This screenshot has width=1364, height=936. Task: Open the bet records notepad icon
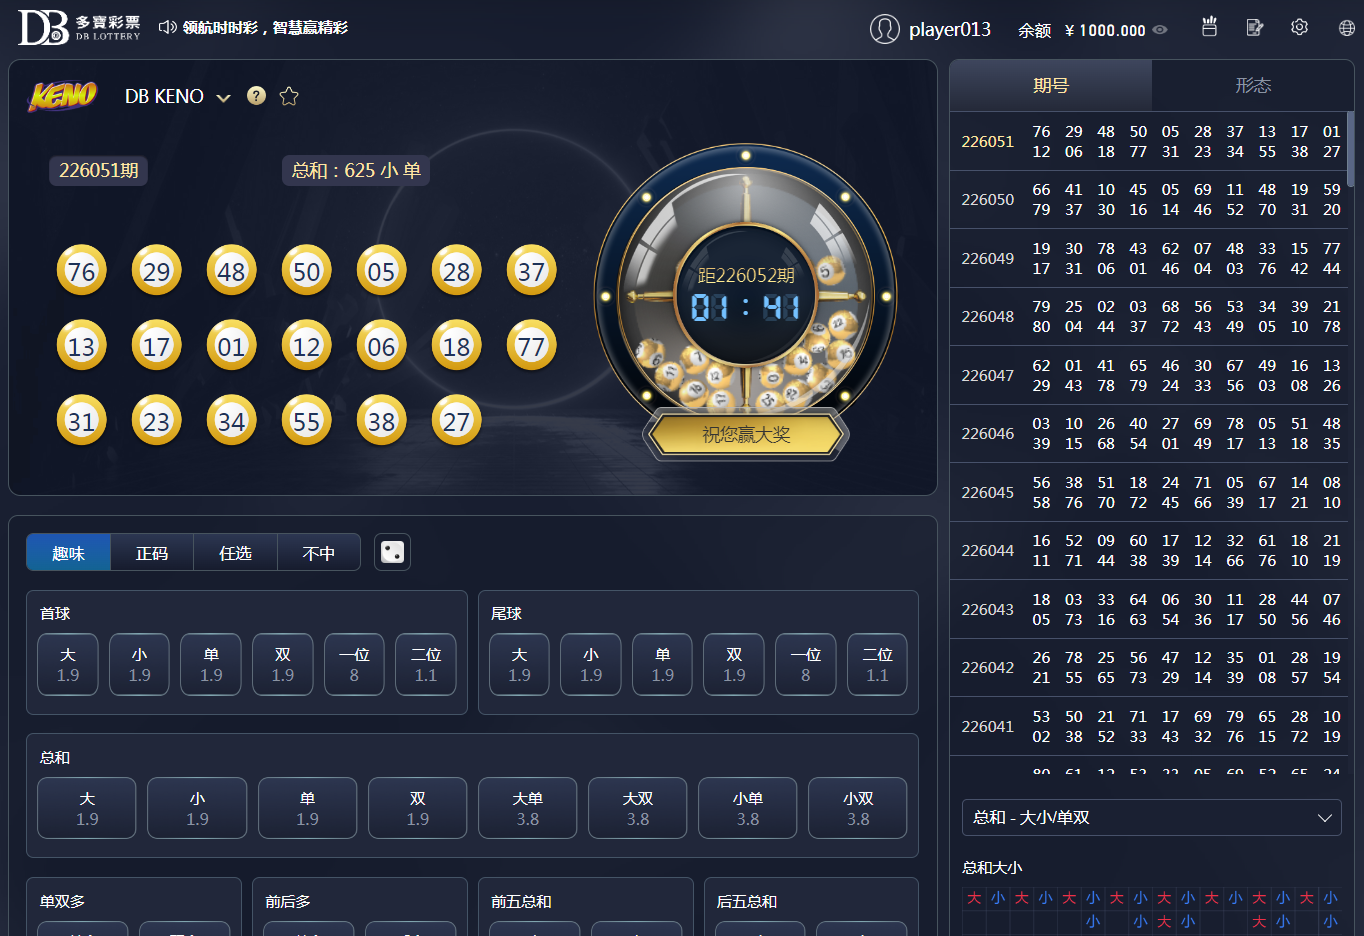[1255, 28]
